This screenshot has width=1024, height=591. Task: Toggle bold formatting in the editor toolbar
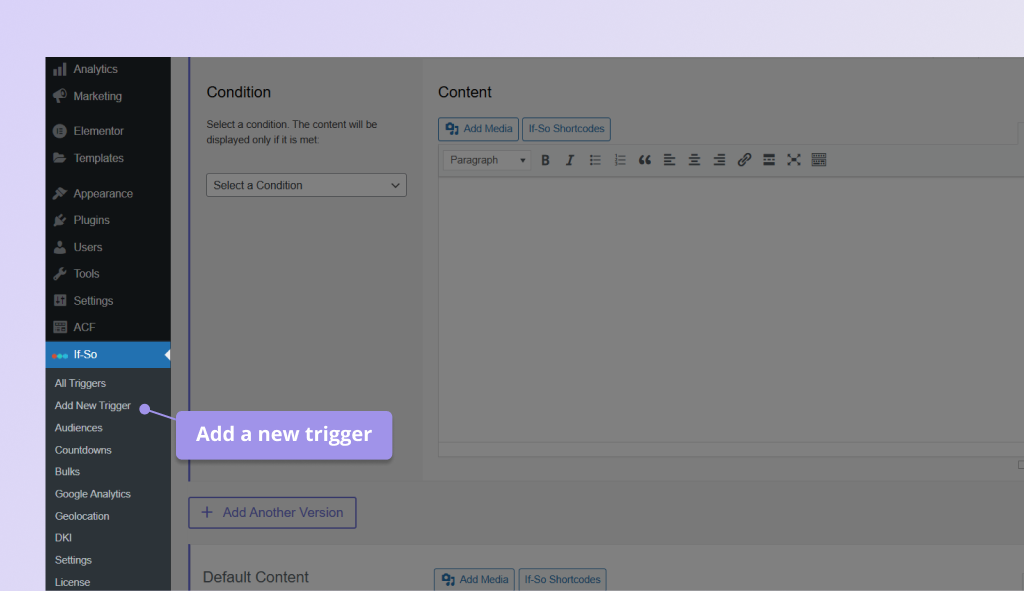pyautogui.click(x=545, y=159)
